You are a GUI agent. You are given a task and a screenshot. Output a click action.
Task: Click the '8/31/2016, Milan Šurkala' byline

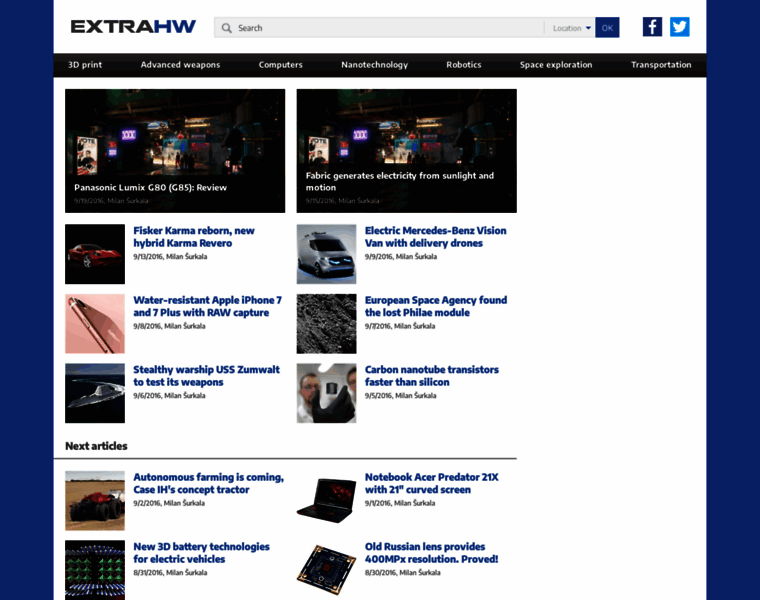[x=170, y=572]
